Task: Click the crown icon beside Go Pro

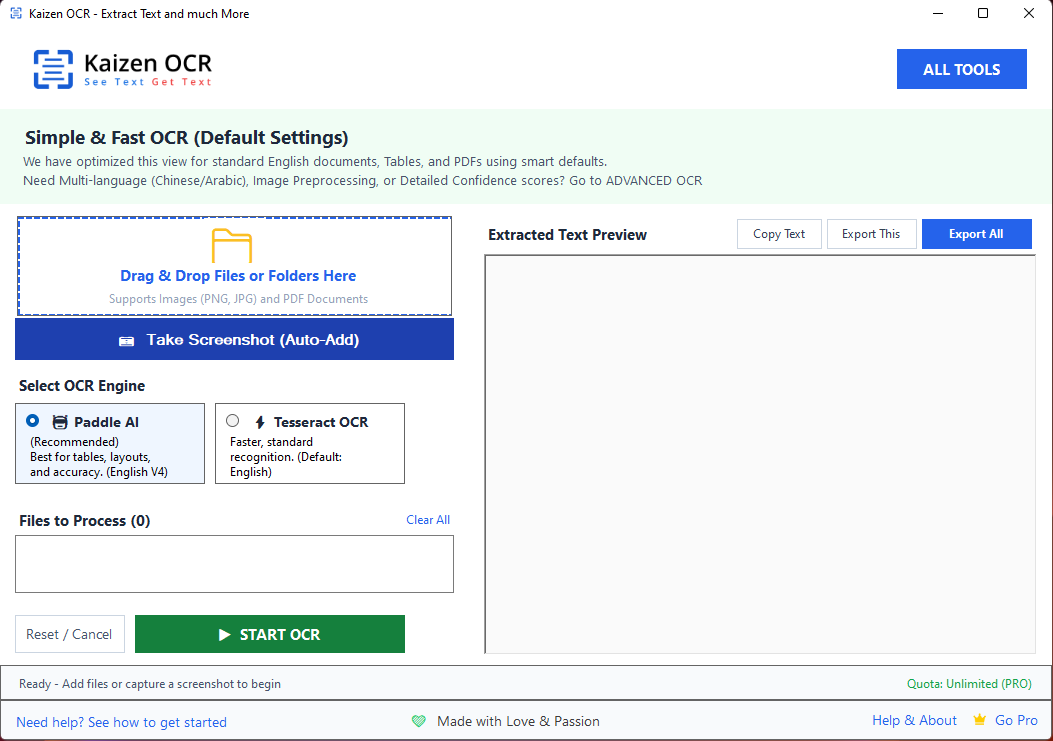Action: (x=980, y=720)
